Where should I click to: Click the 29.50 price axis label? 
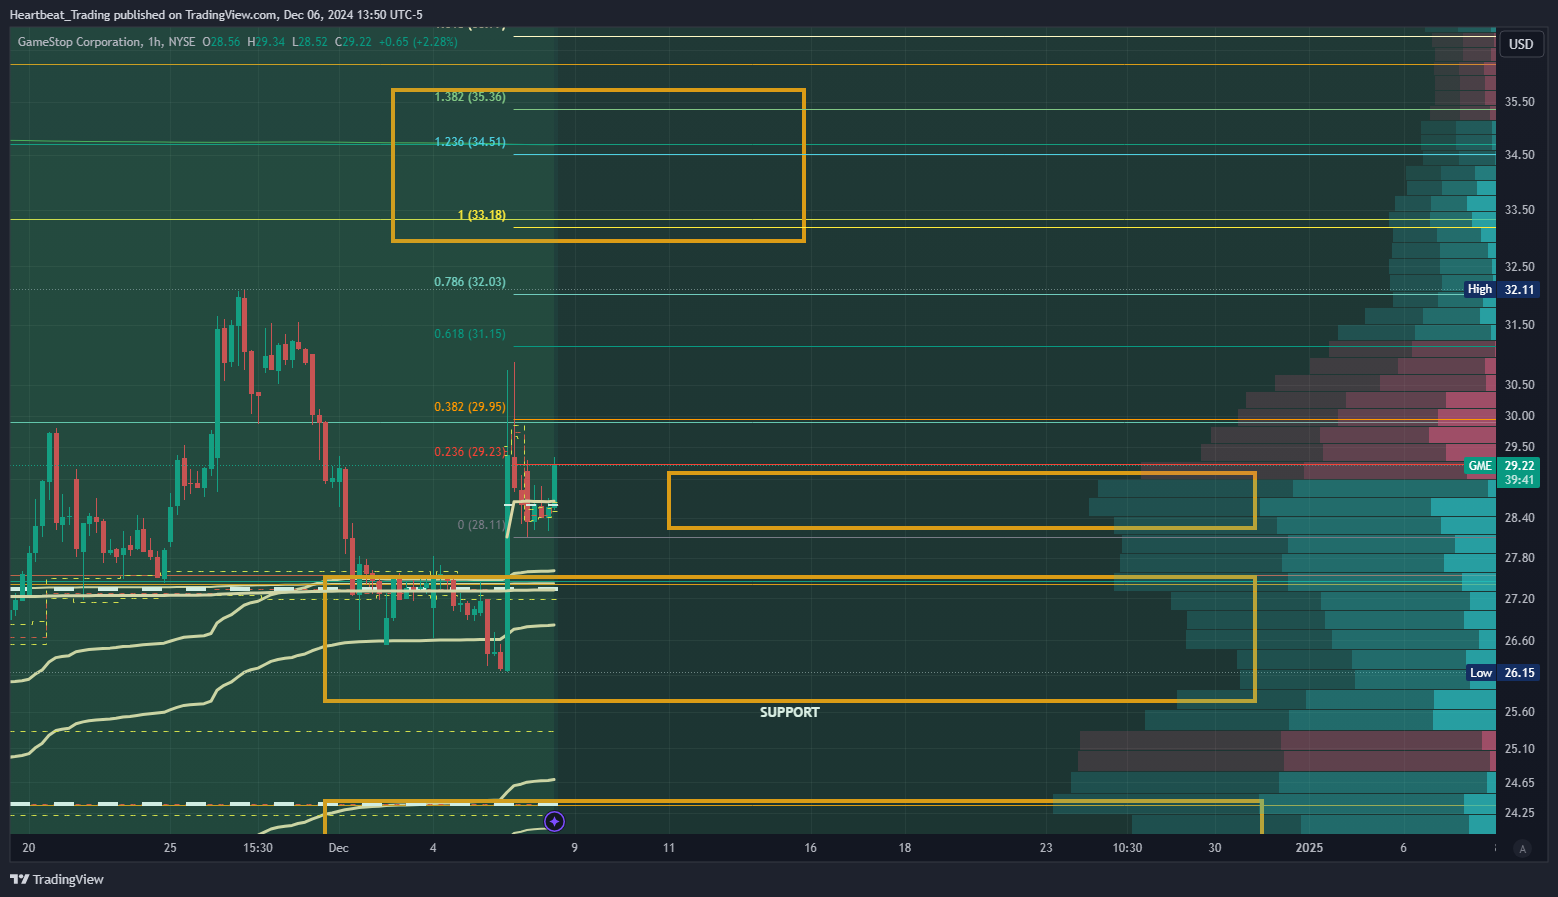coord(1520,447)
